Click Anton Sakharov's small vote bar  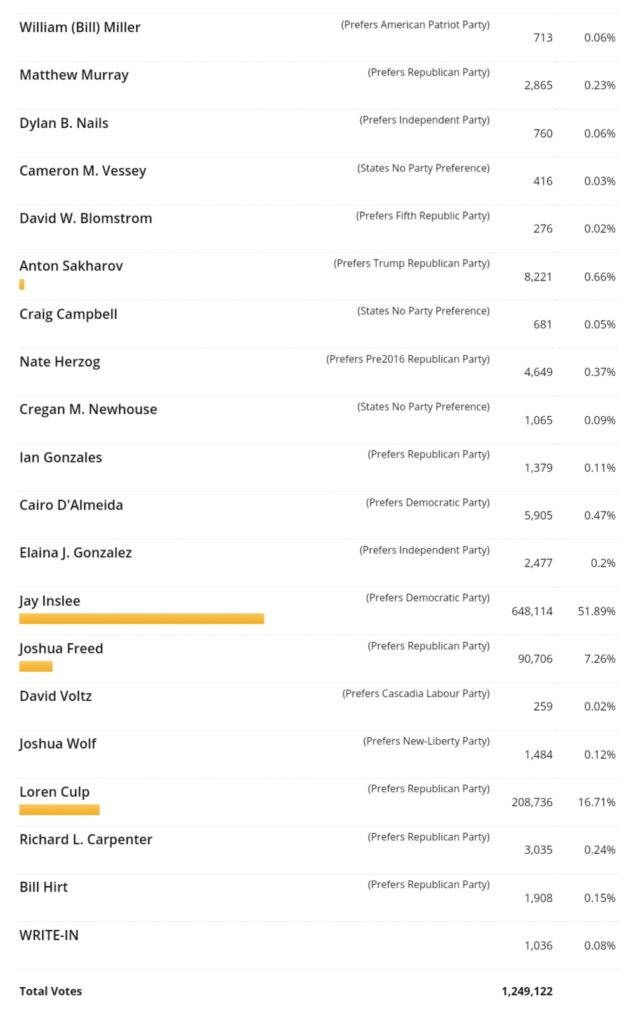click(22, 285)
